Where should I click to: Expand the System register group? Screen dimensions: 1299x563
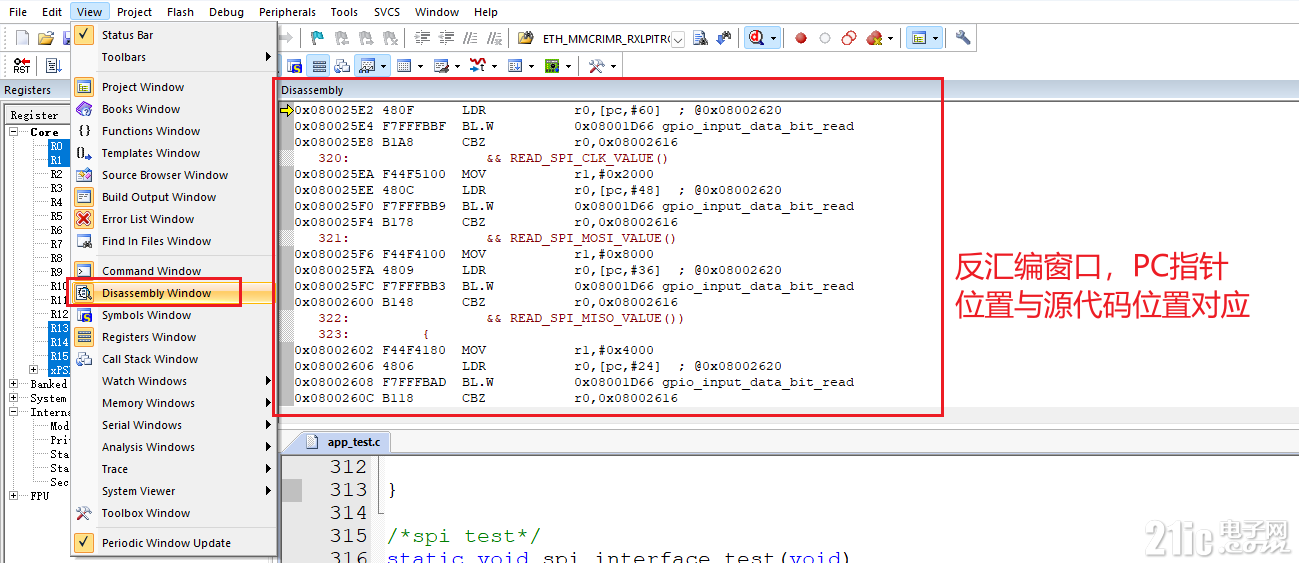pyautogui.click(x=14, y=398)
